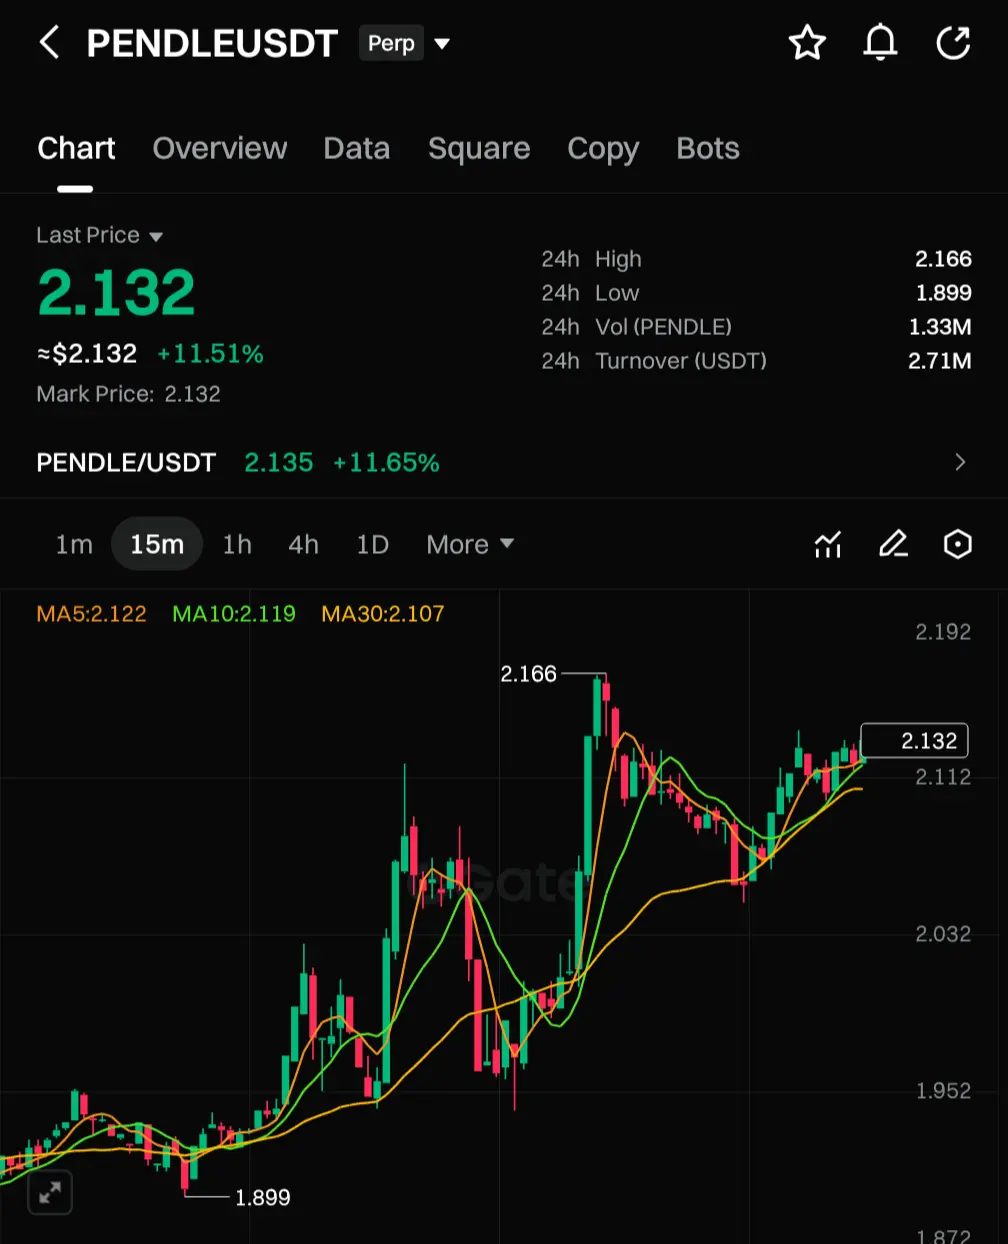
Task: Tap the 2.132 current price tag on chart
Action: (914, 741)
